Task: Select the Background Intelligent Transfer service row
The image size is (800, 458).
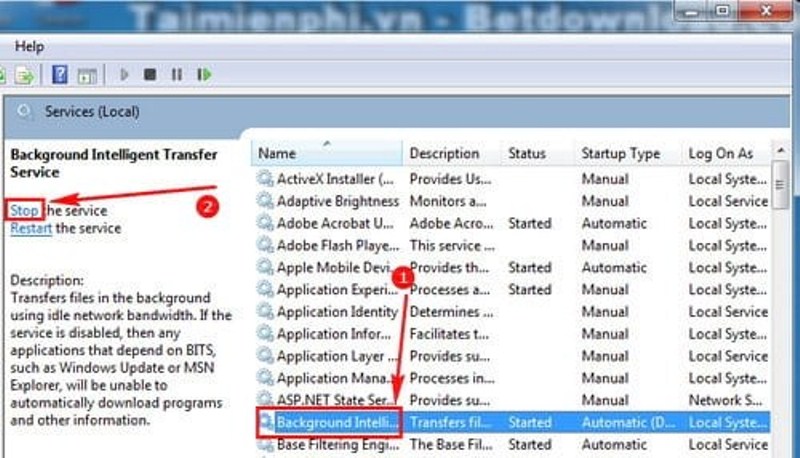Action: 513,422
